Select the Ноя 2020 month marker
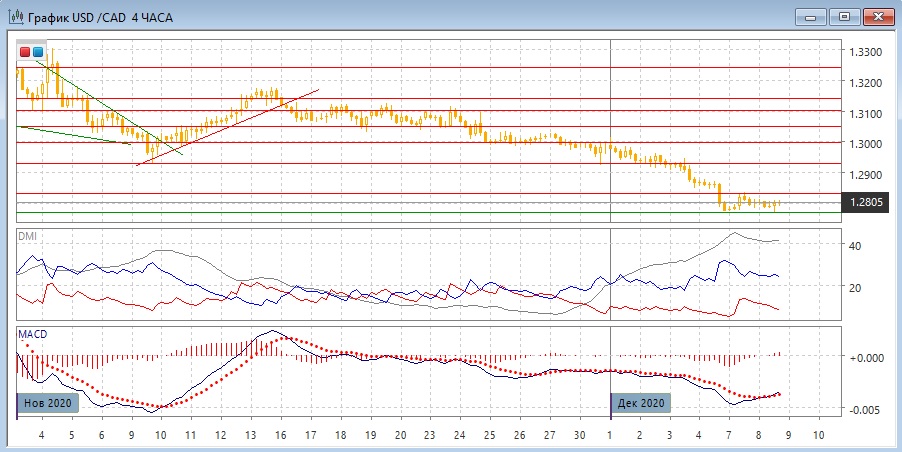The height and width of the screenshot is (452, 902). point(48,404)
